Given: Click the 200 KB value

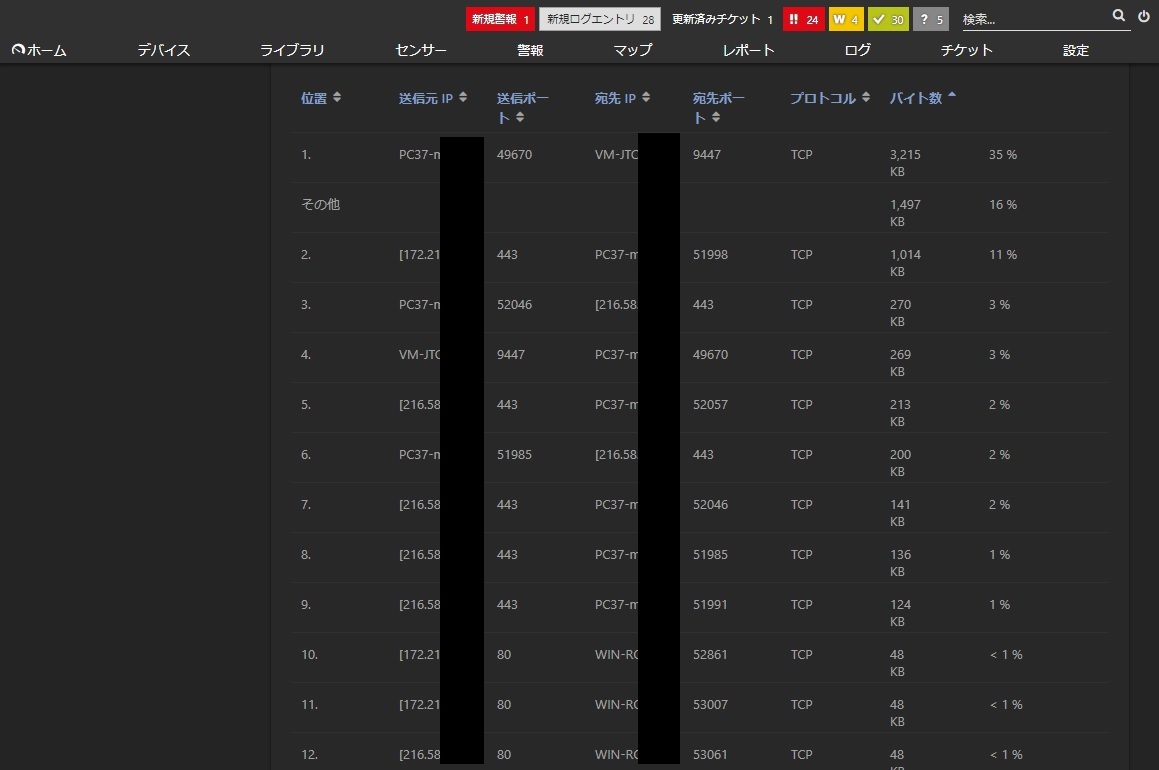Looking at the screenshot, I should (x=900, y=463).
